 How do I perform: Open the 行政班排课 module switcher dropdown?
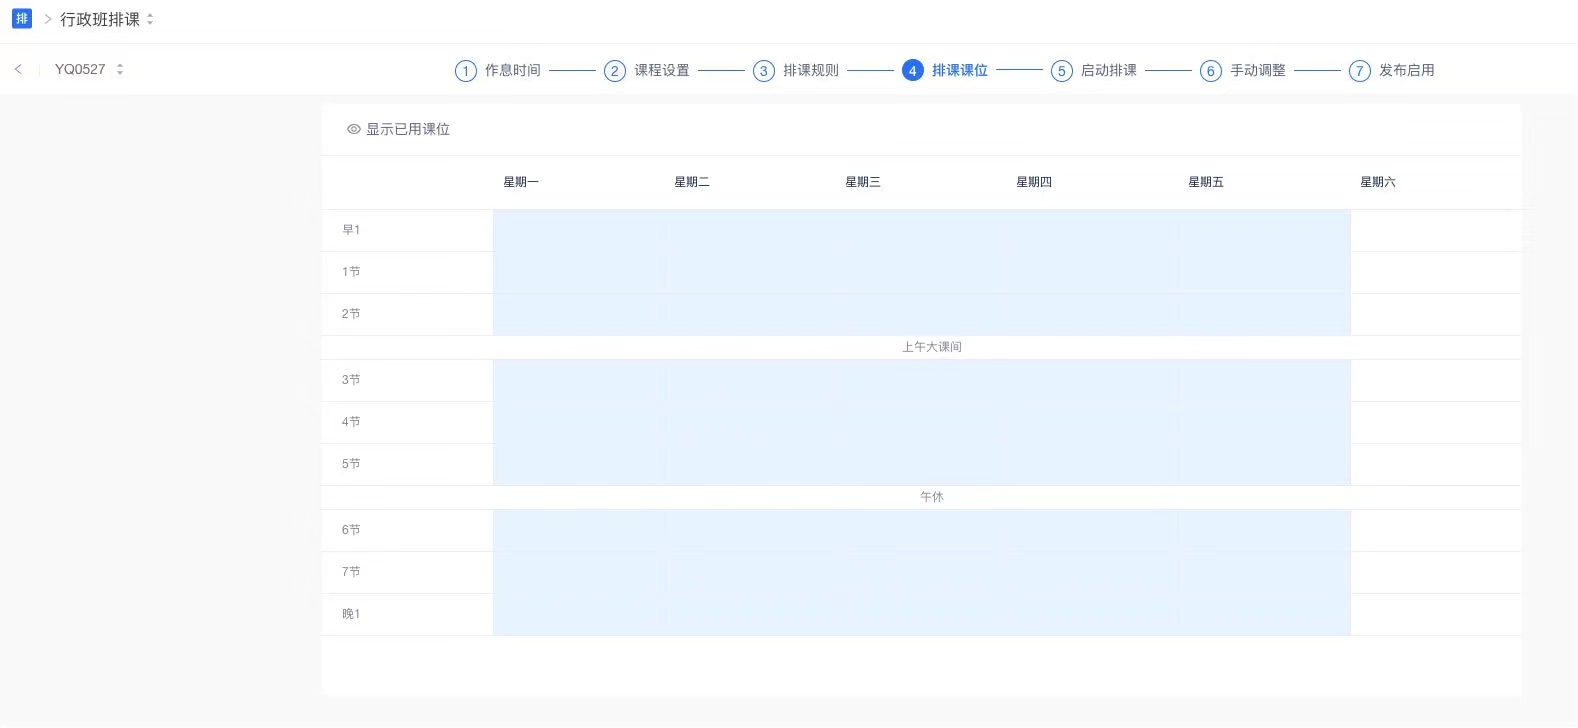(x=107, y=19)
